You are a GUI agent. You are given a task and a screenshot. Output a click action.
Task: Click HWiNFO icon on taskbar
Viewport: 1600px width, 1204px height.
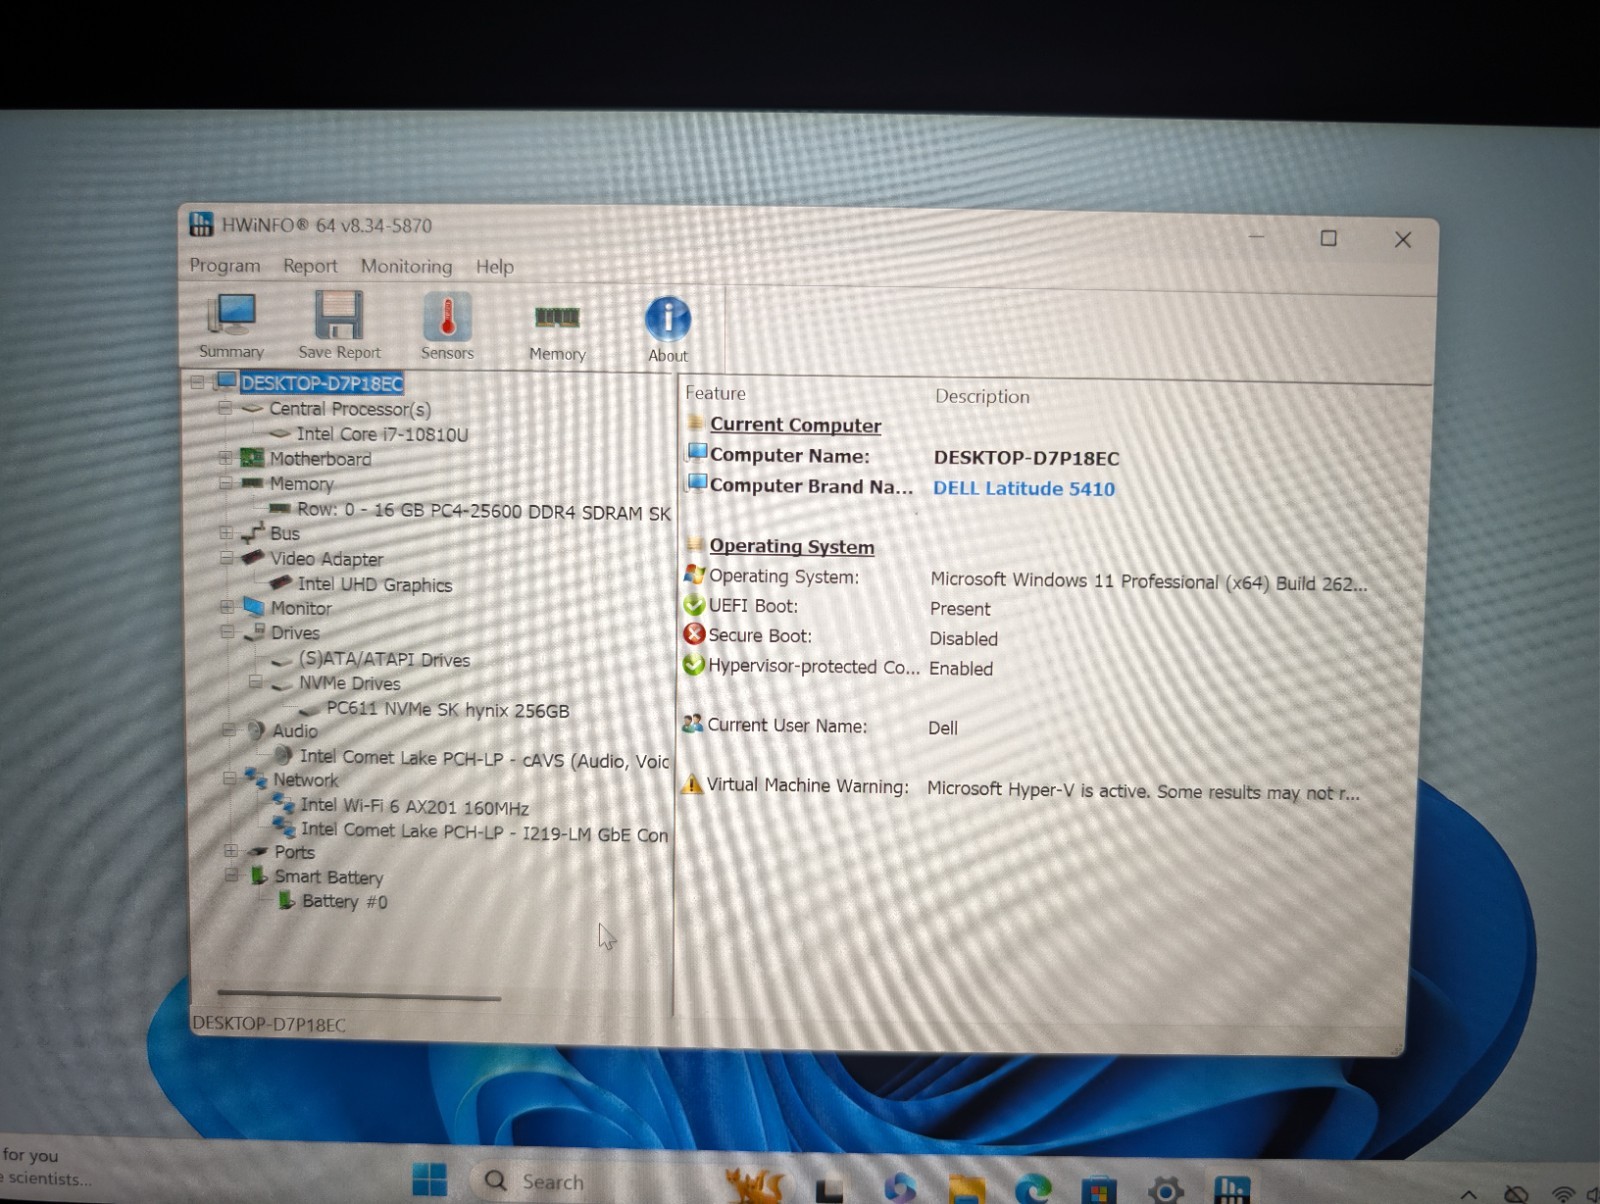point(1231,1189)
